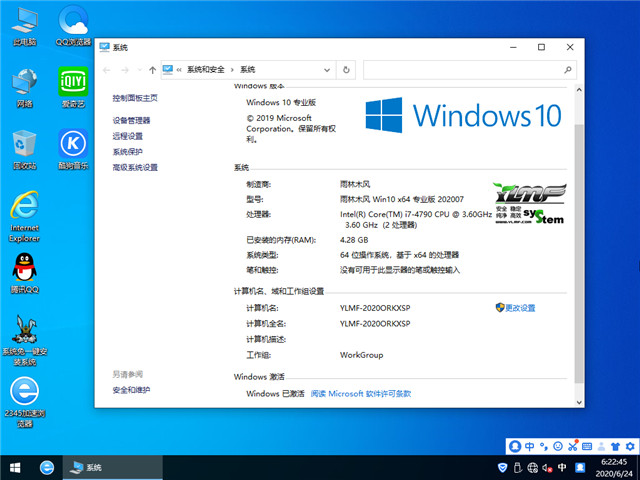Click the security shield tray icon
This screenshot has height=480, width=640.
click(x=503, y=468)
